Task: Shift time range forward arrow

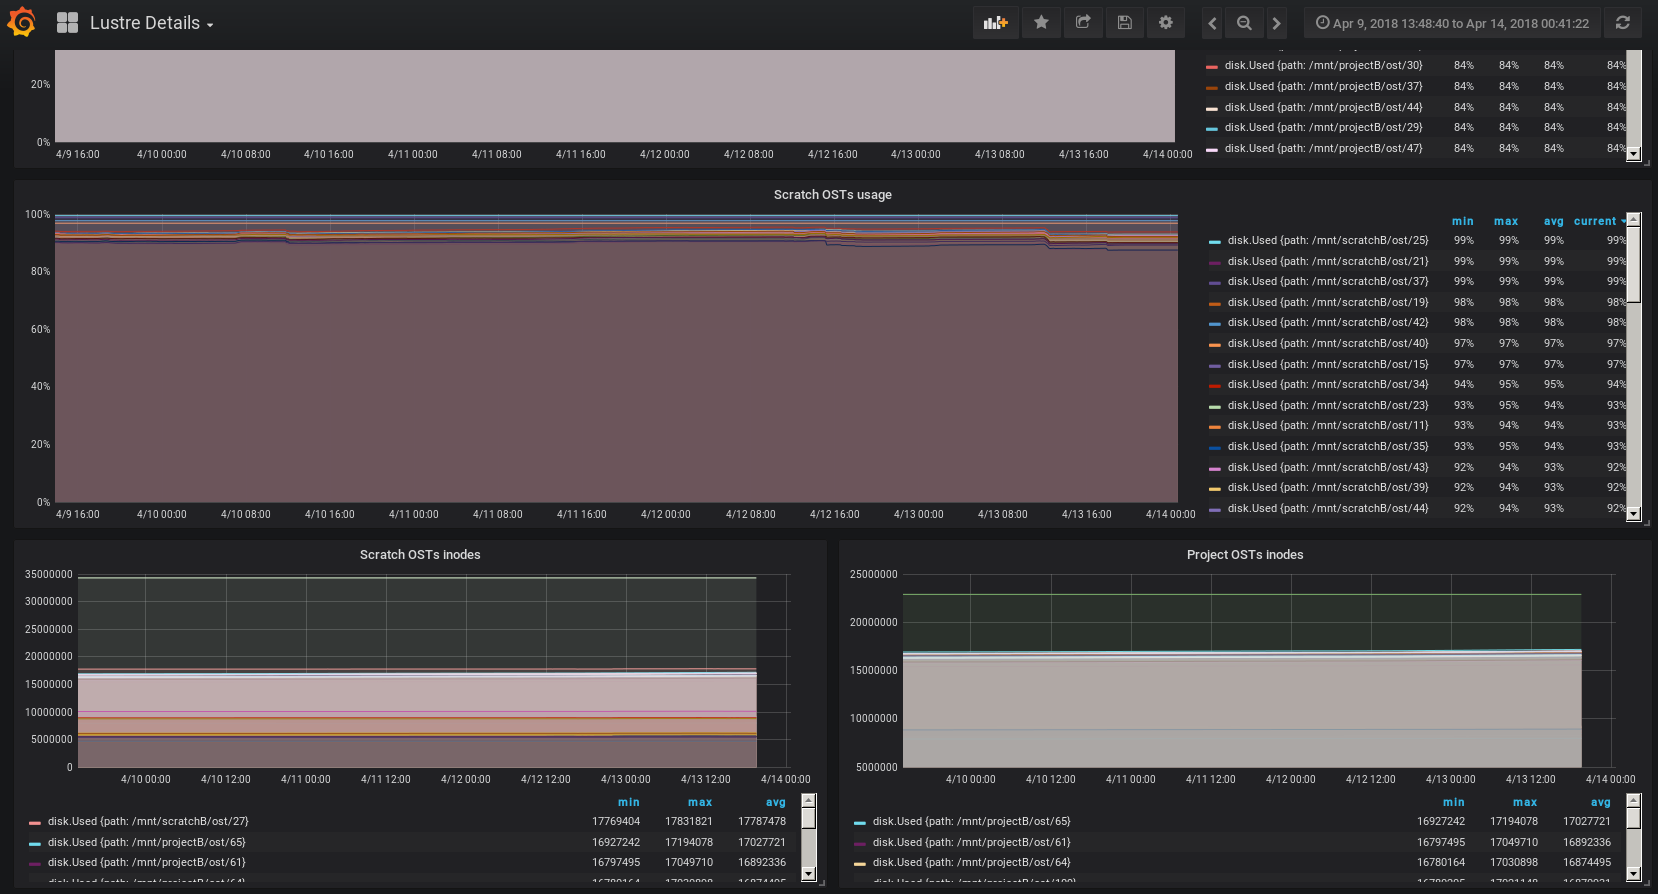Action: 1276,23
